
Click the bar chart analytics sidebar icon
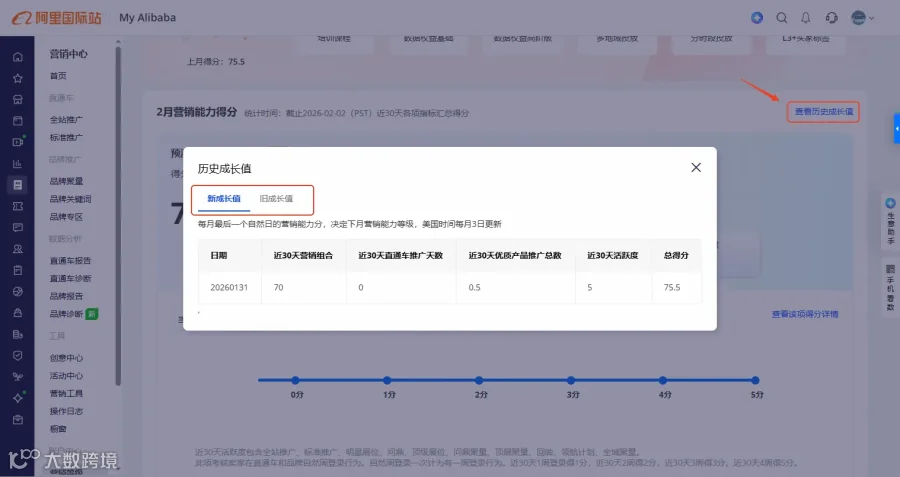pyautogui.click(x=18, y=164)
